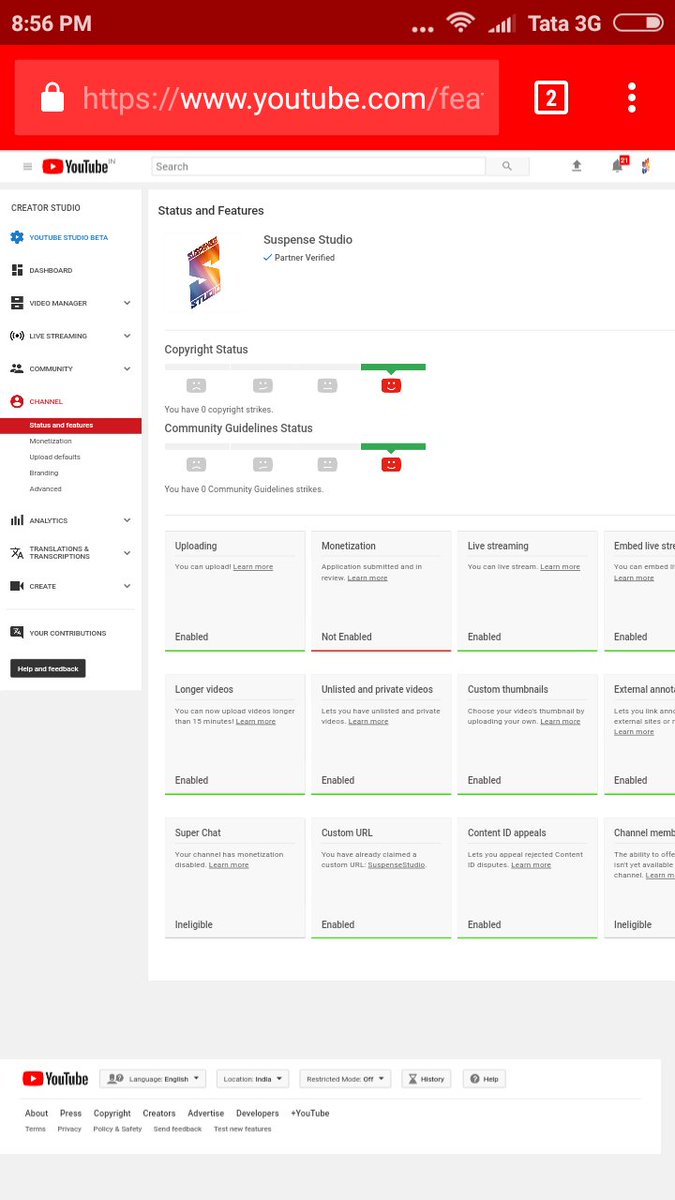Click the Community people icon
Image resolution: width=675 pixels, height=1200 pixels.
coord(17,369)
